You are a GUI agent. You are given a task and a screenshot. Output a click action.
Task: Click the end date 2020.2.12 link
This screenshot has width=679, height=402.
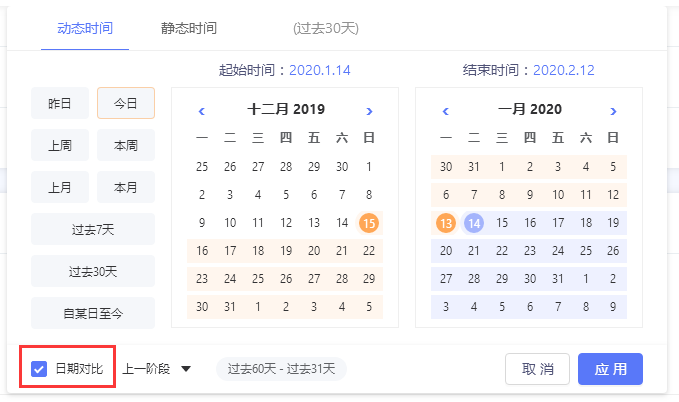point(563,70)
